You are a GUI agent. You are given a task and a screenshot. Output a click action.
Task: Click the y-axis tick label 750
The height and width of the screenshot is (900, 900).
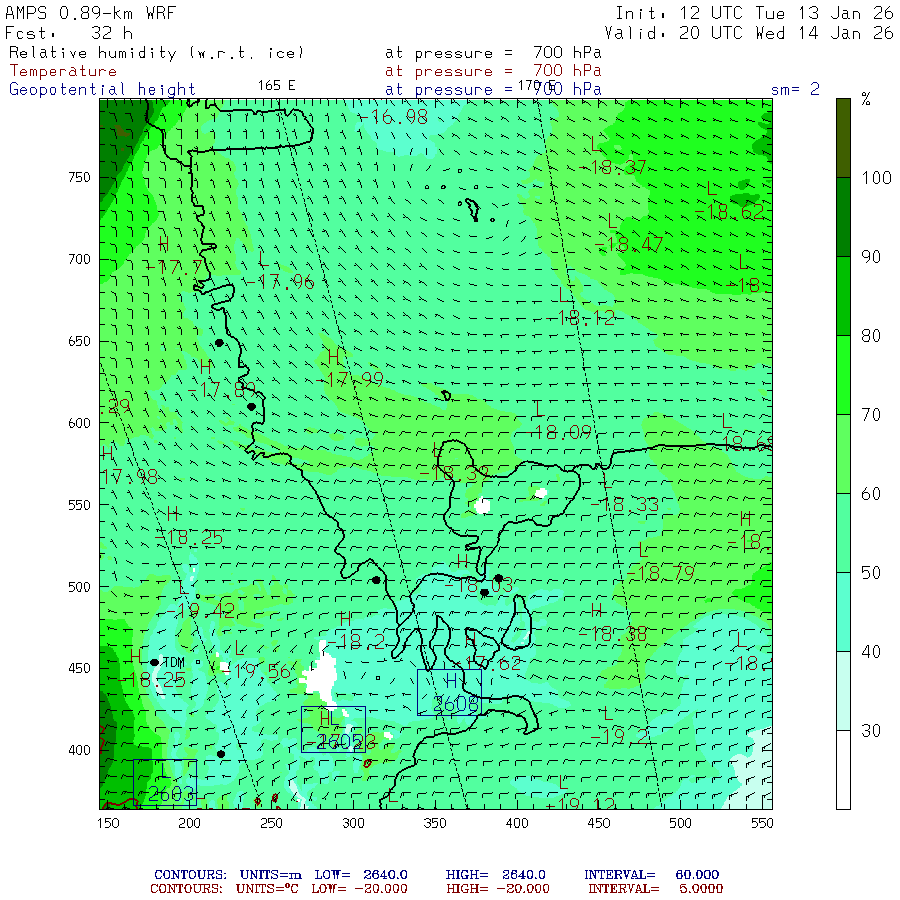pos(79,177)
